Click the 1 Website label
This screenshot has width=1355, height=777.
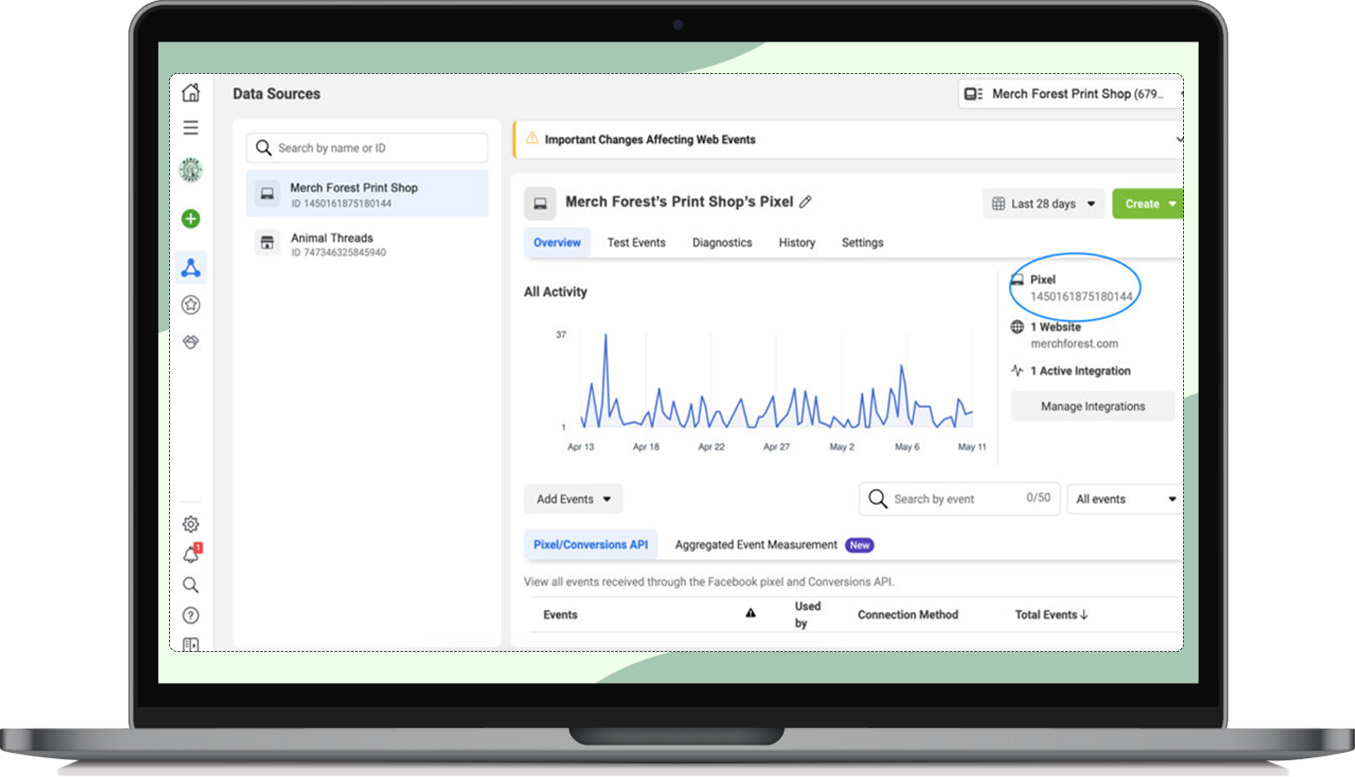pyautogui.click(x=1055, y=327)
